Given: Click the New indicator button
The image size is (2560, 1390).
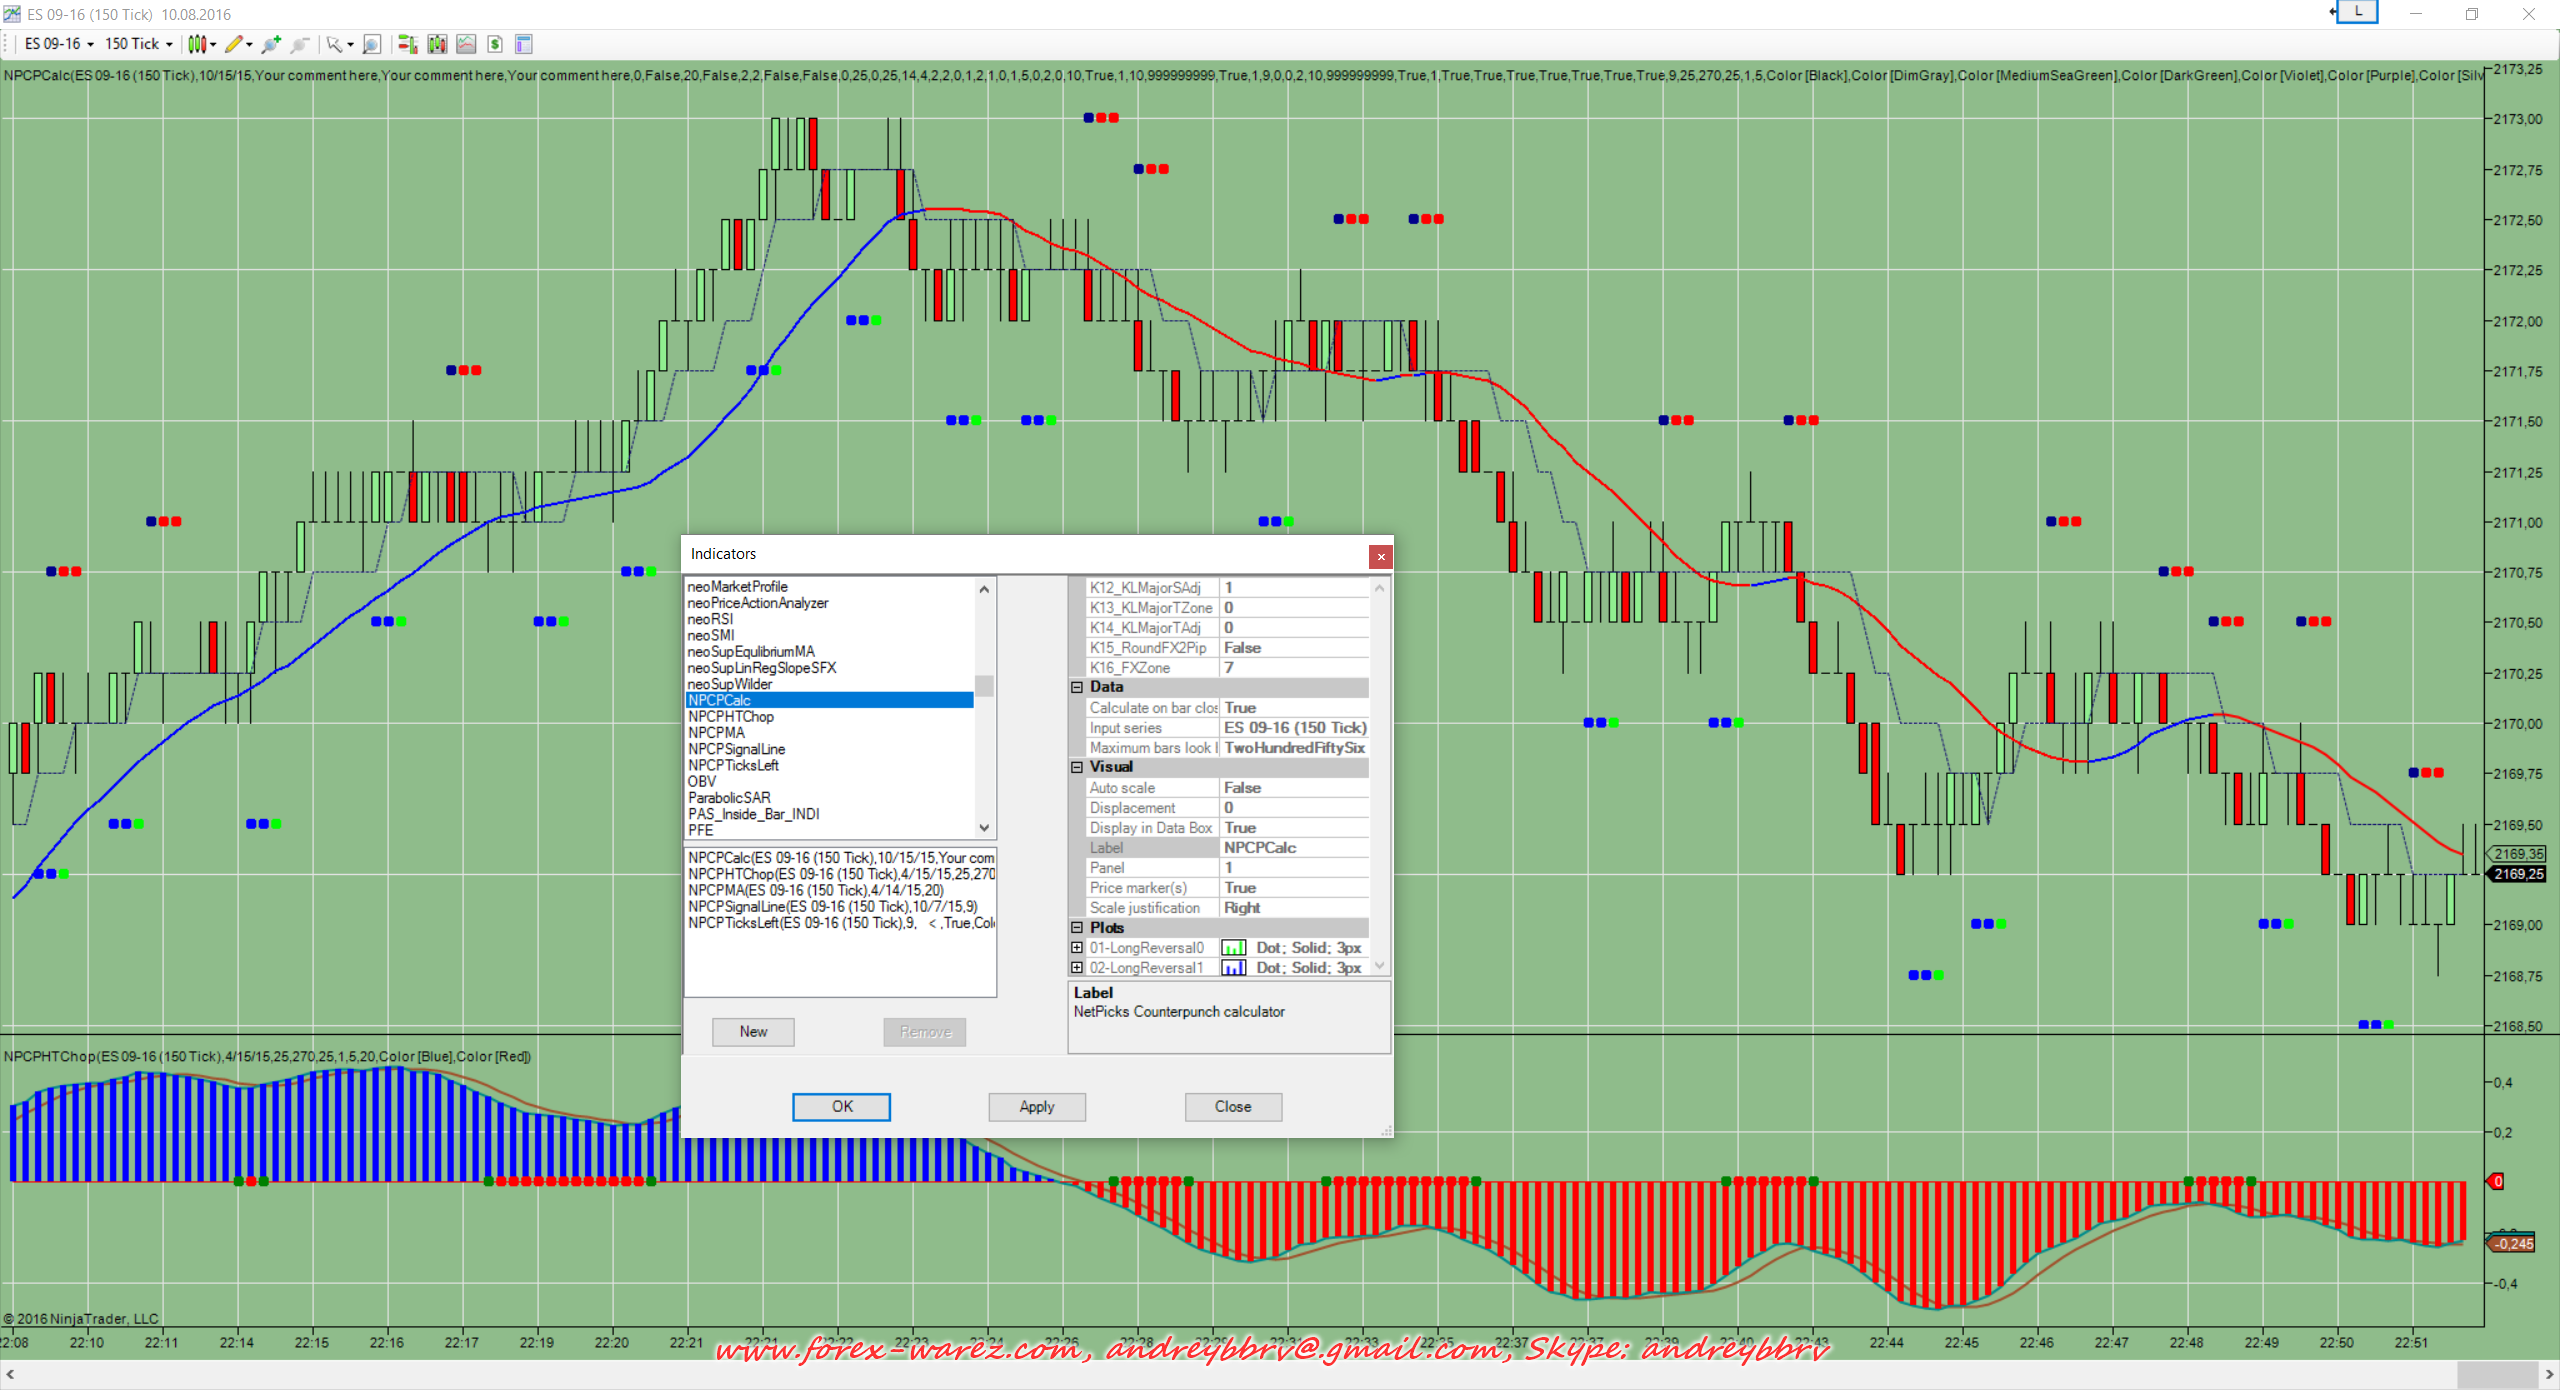Looking at the screenshot, I should pos(753,1032).
